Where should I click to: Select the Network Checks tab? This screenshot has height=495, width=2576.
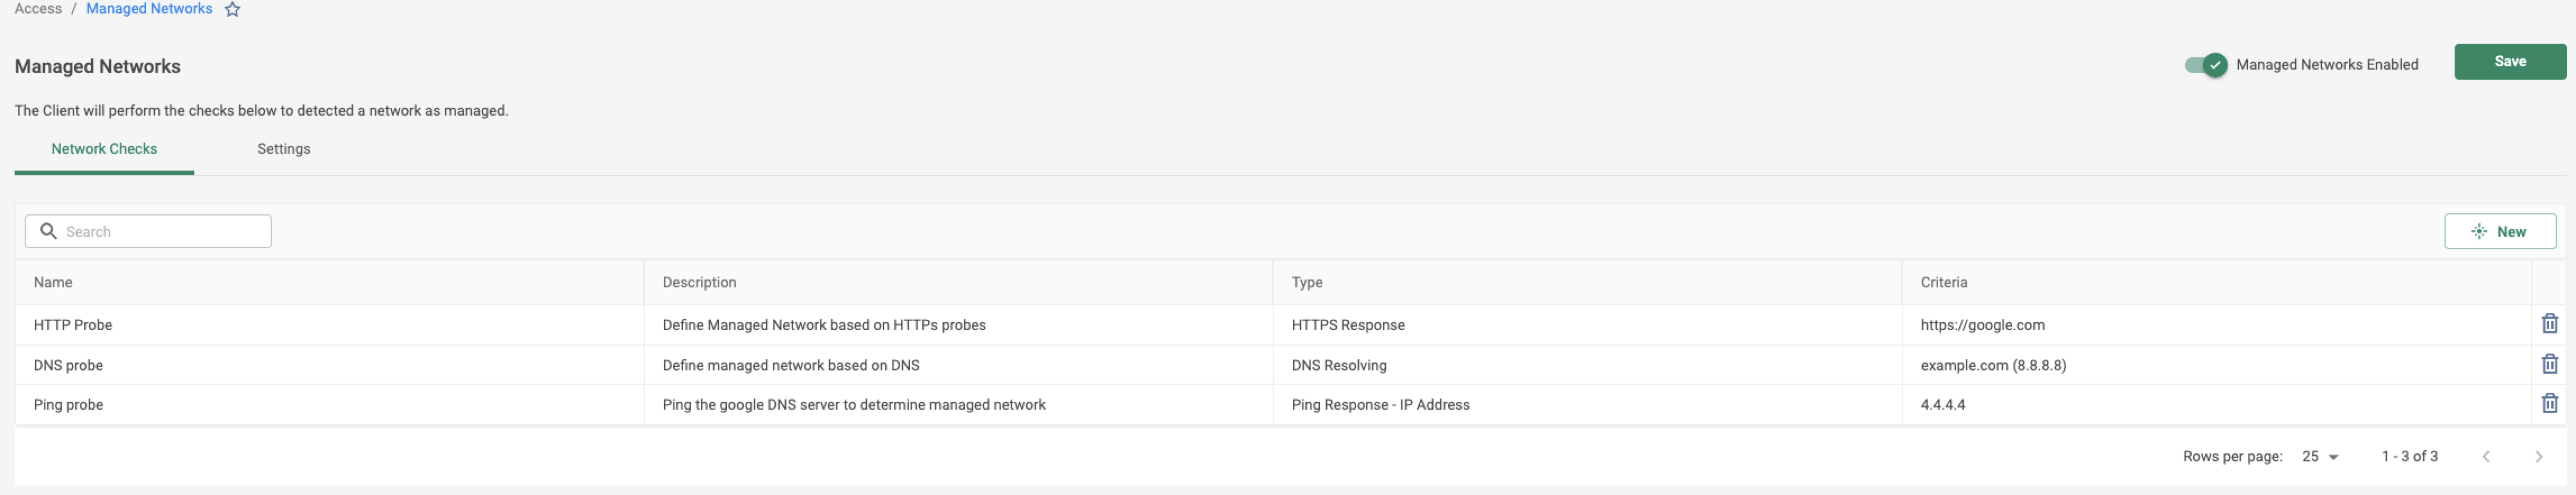coord(104,148)
